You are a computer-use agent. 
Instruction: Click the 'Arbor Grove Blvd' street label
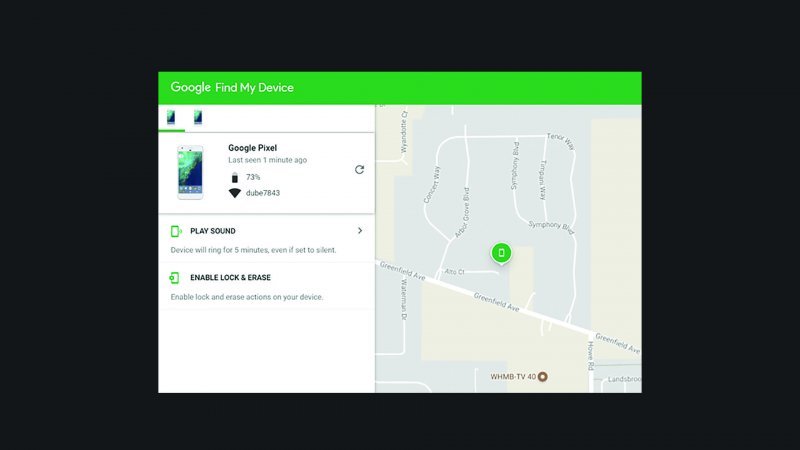coord(462,213)
